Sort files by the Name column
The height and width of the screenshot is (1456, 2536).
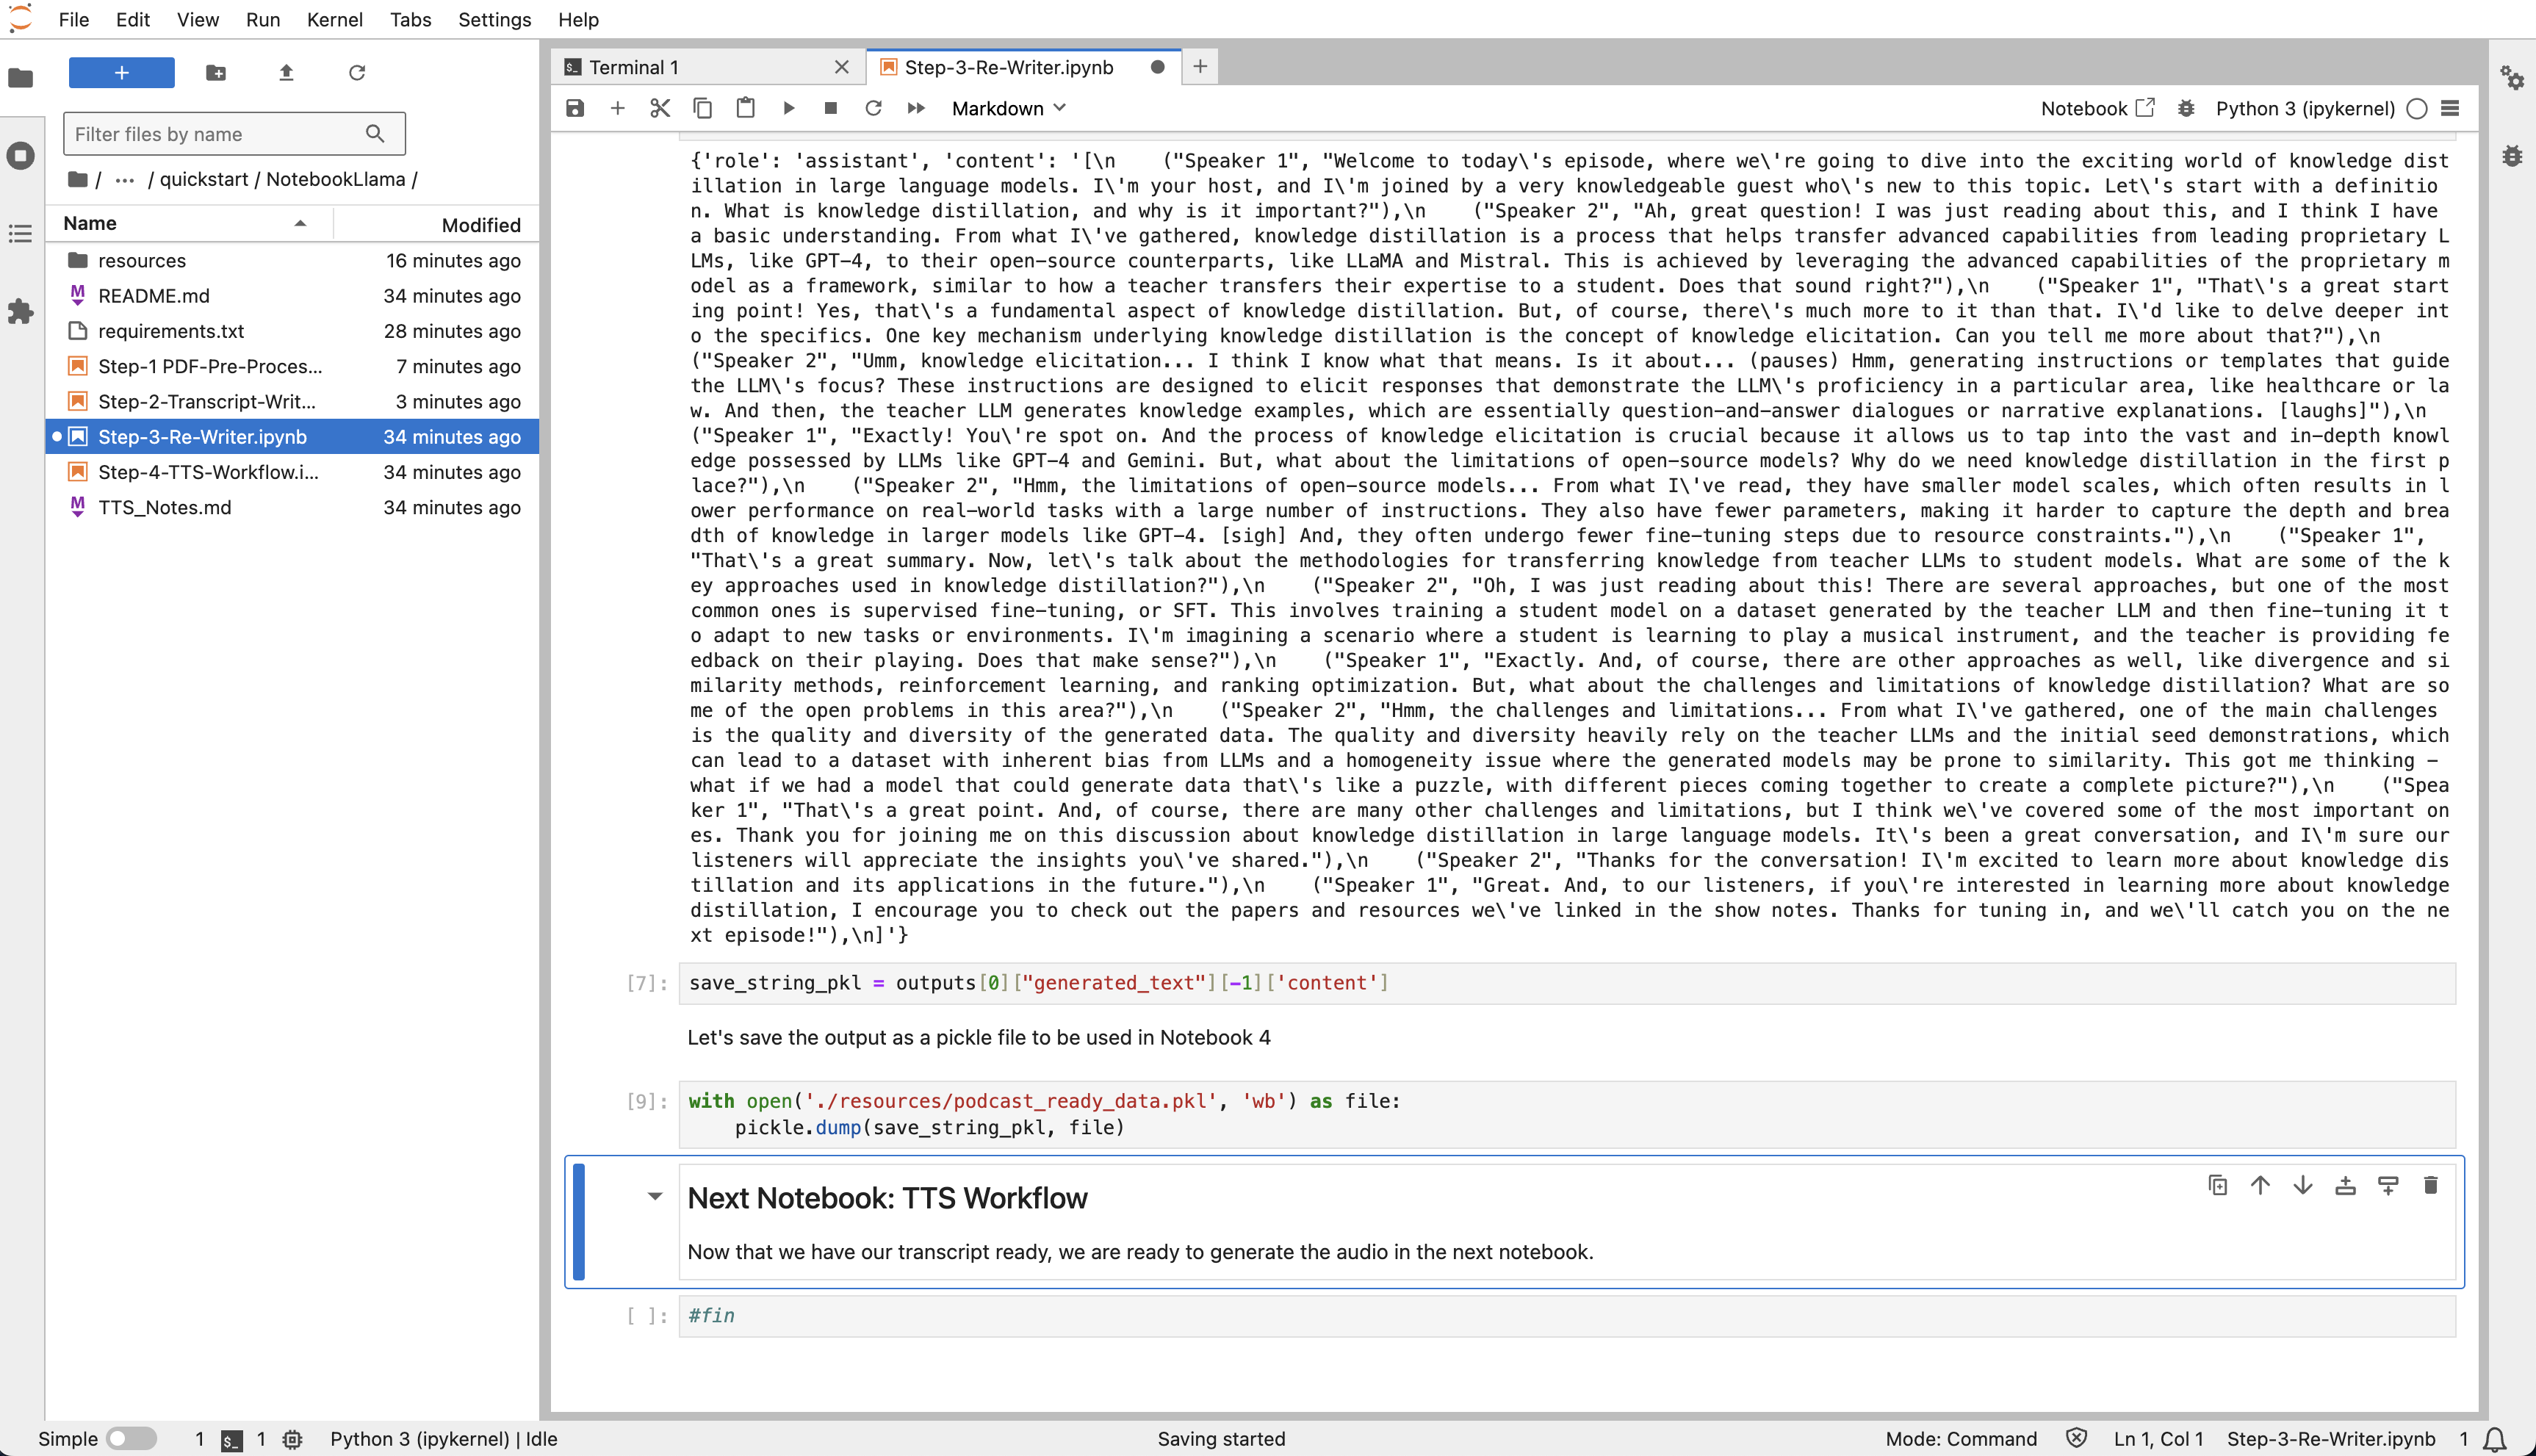pos(90,223)
